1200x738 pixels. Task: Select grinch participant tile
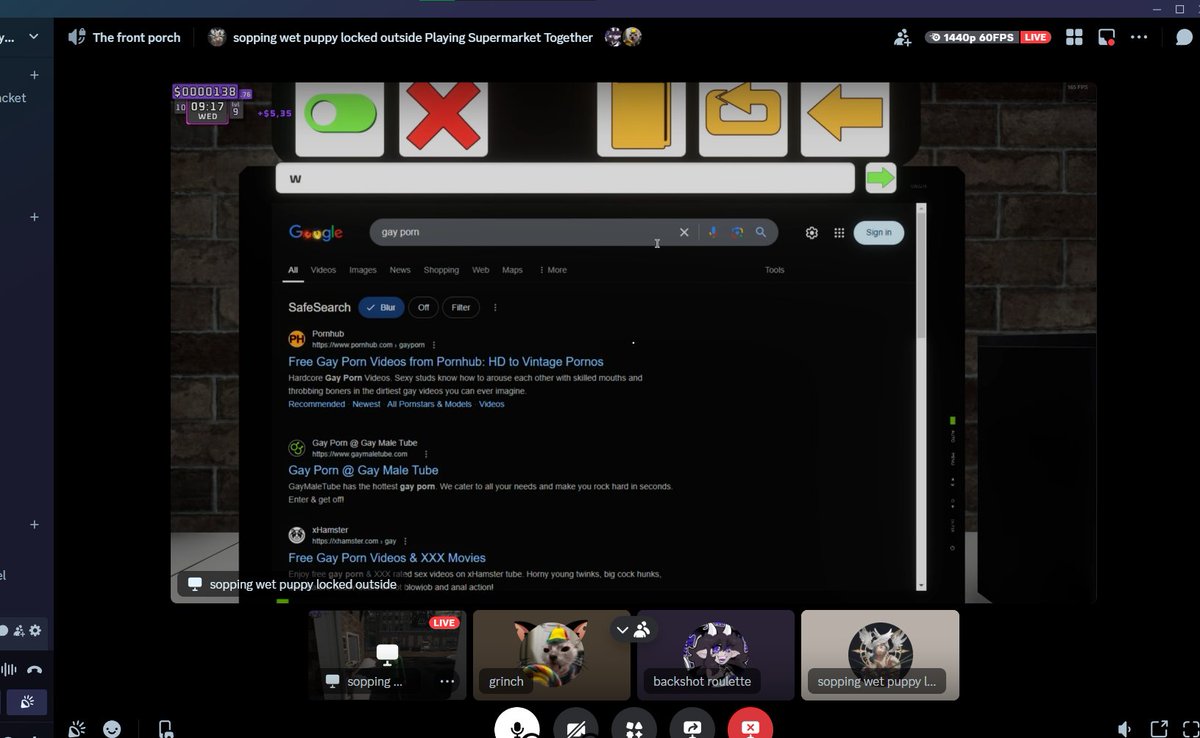point(552,655)
